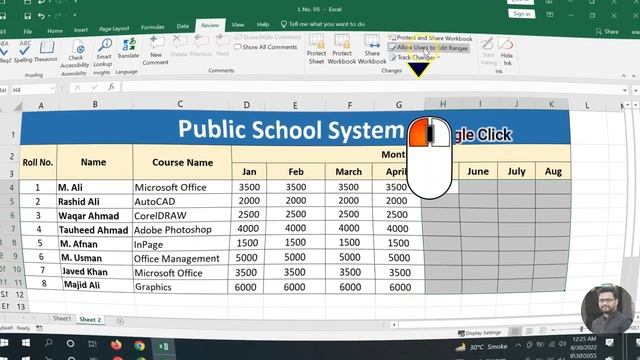Open Task View from the taskbar
Image resolution: width=640 pixels, height=360 pixels.
(92, 344)
